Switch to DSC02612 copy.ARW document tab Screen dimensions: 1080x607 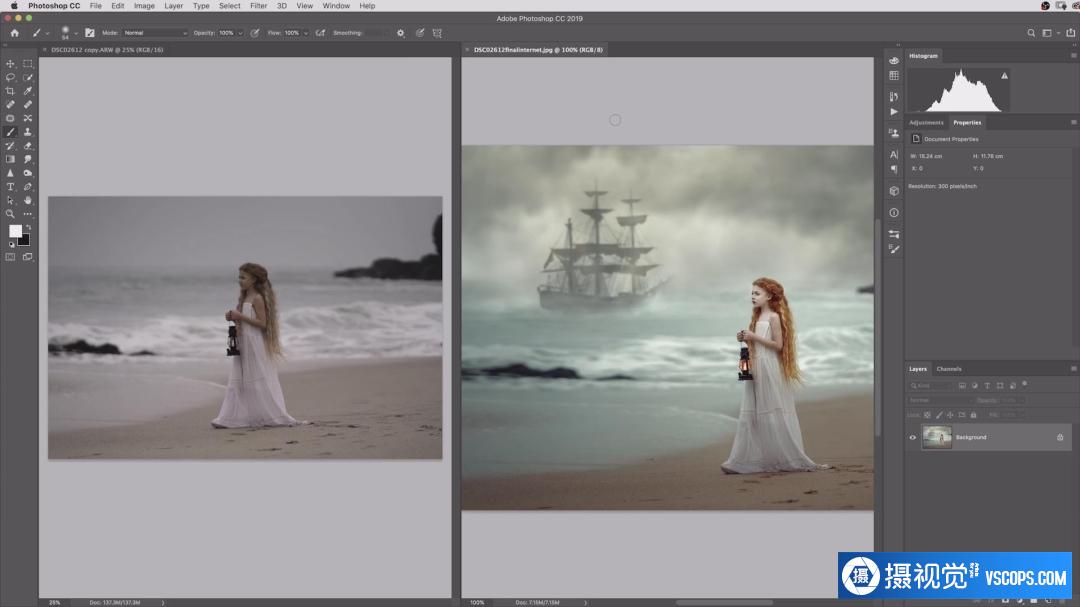(107, 50)
